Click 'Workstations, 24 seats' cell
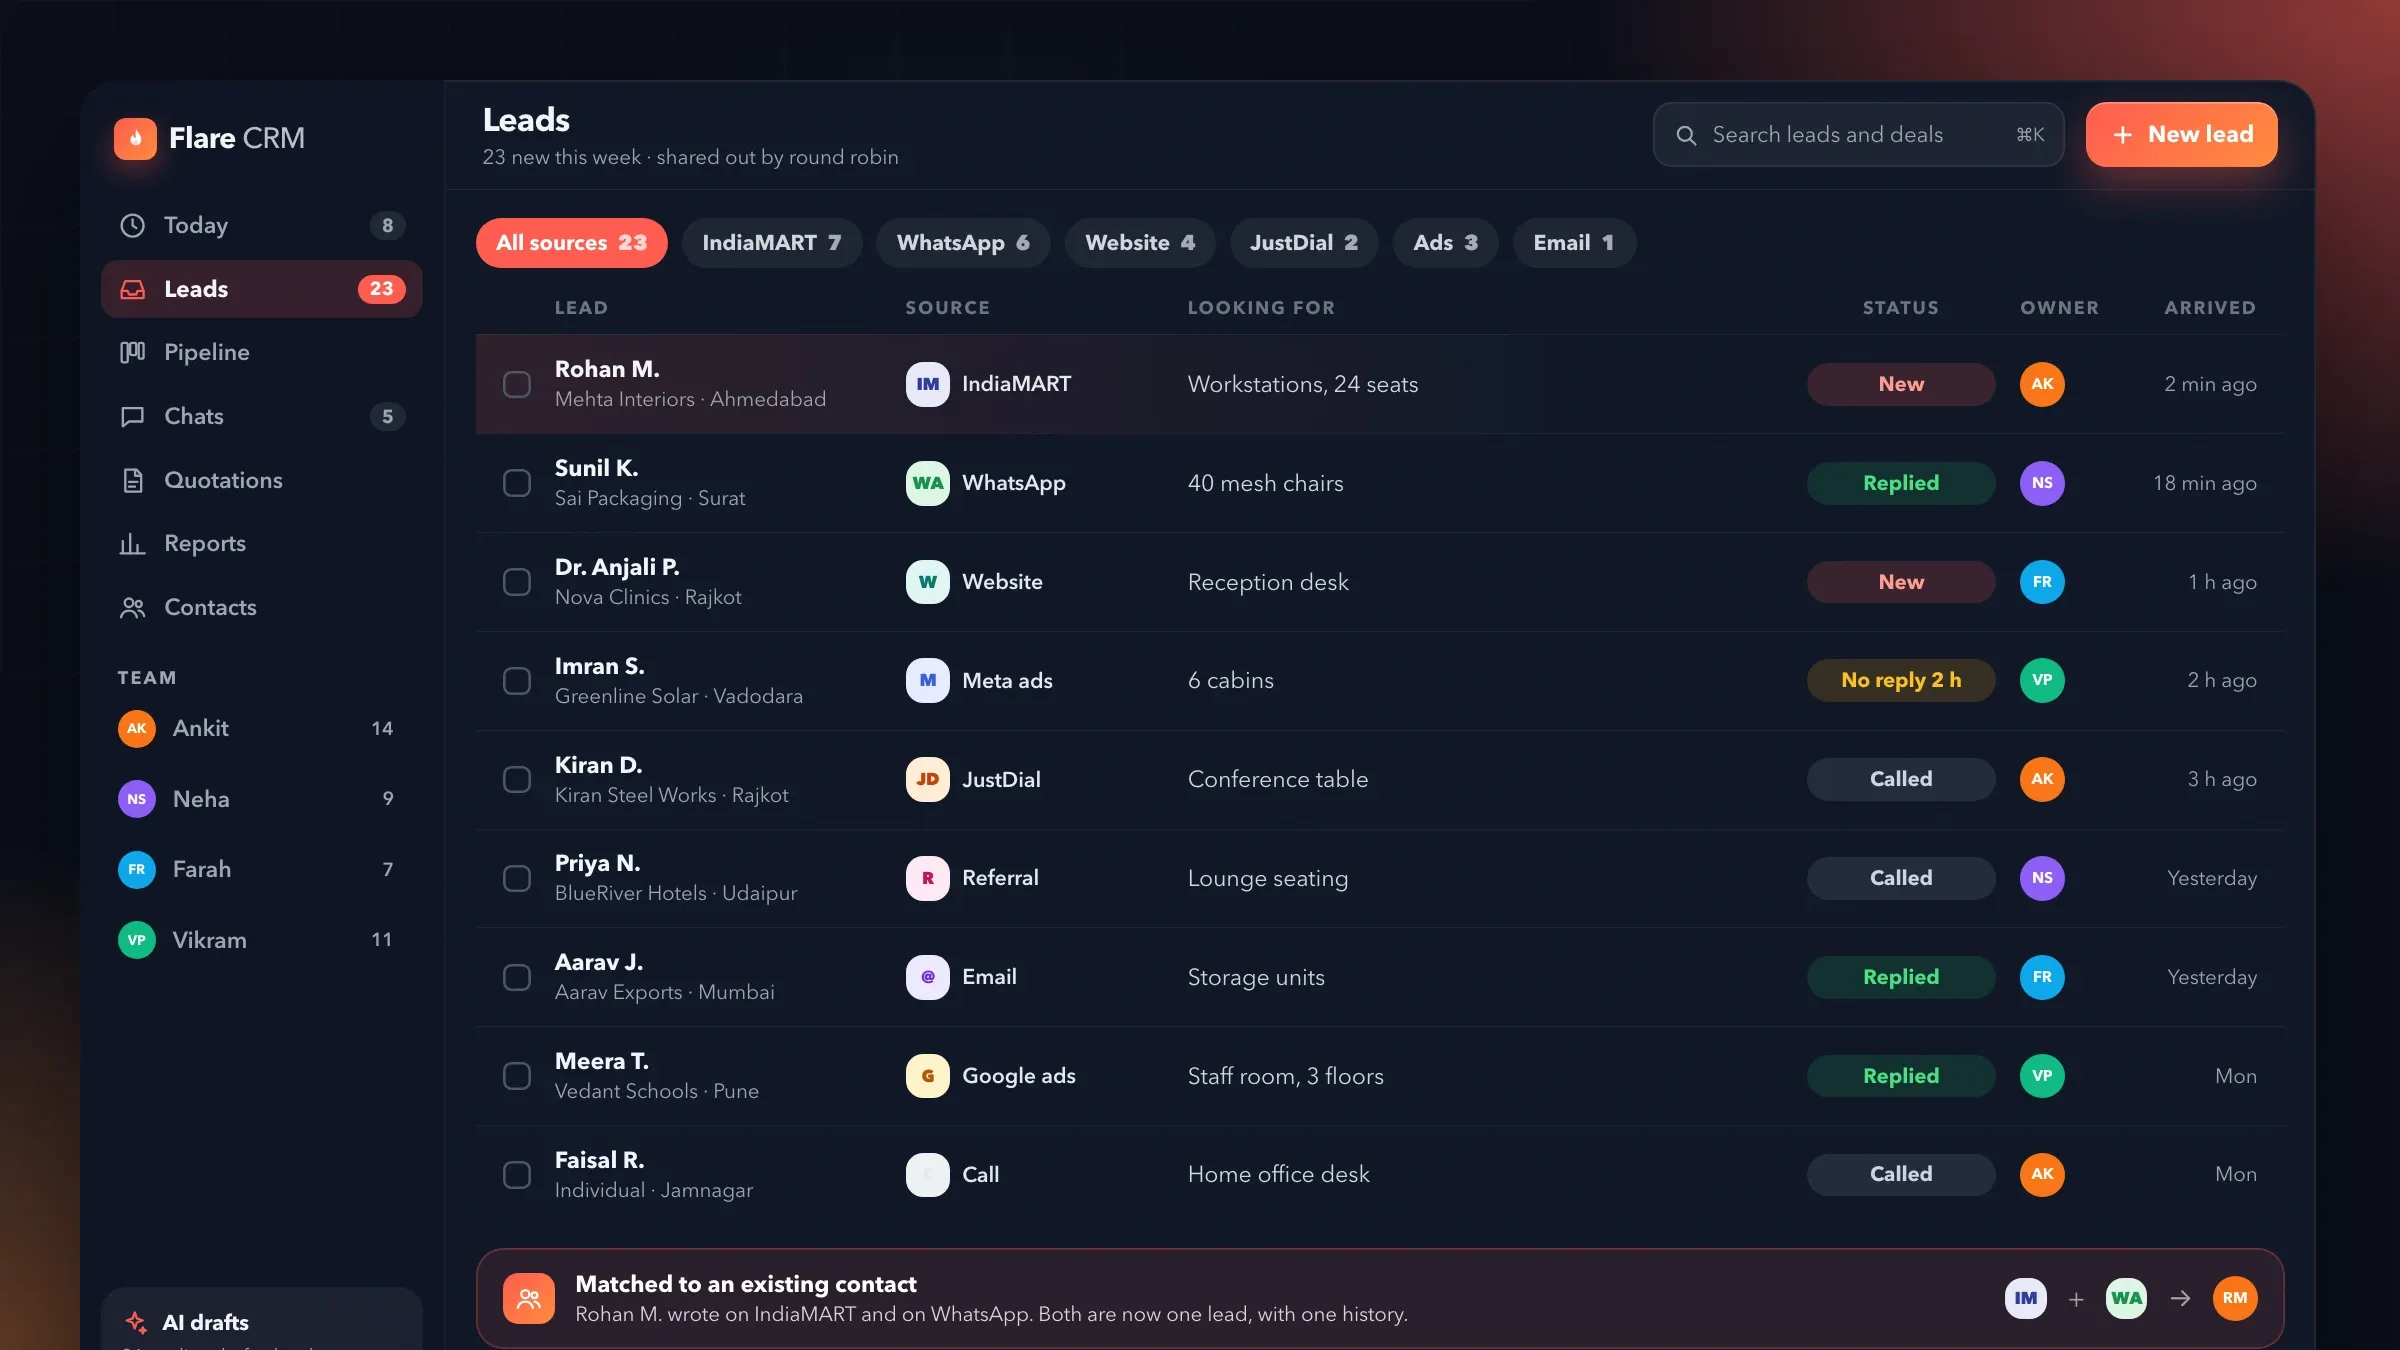The image size is (2400, 1350). (x=1303, y=384)
